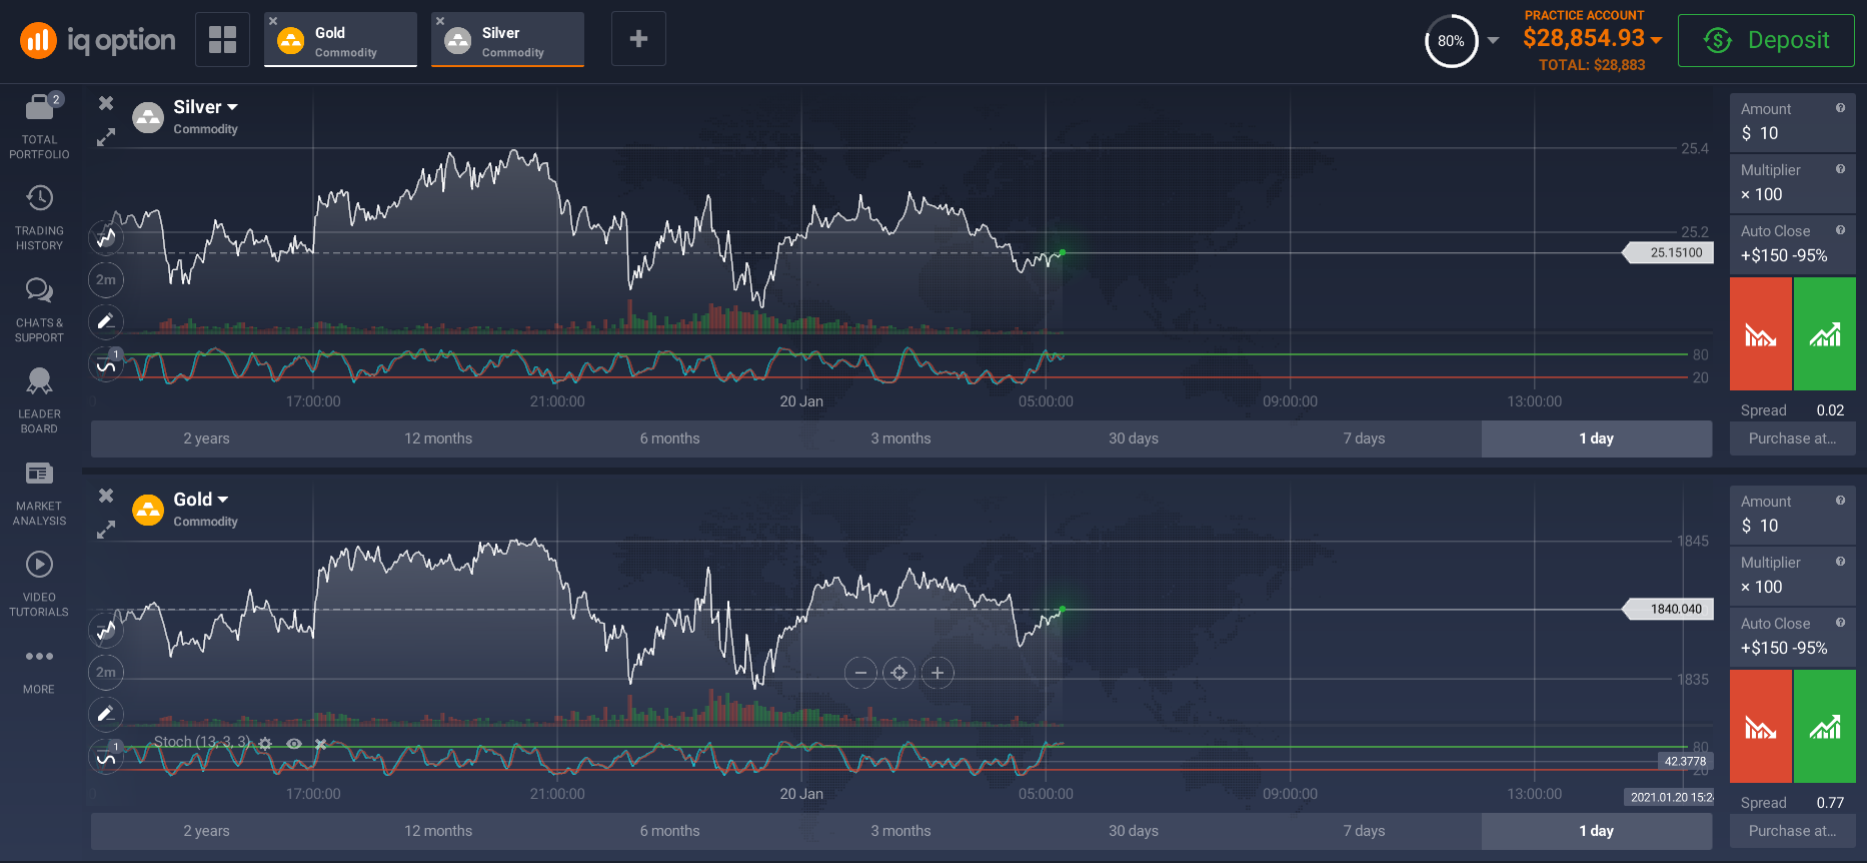Zoom out Gold chart with minus
The width and height of the screenshot is (1867, 863).
860,673
